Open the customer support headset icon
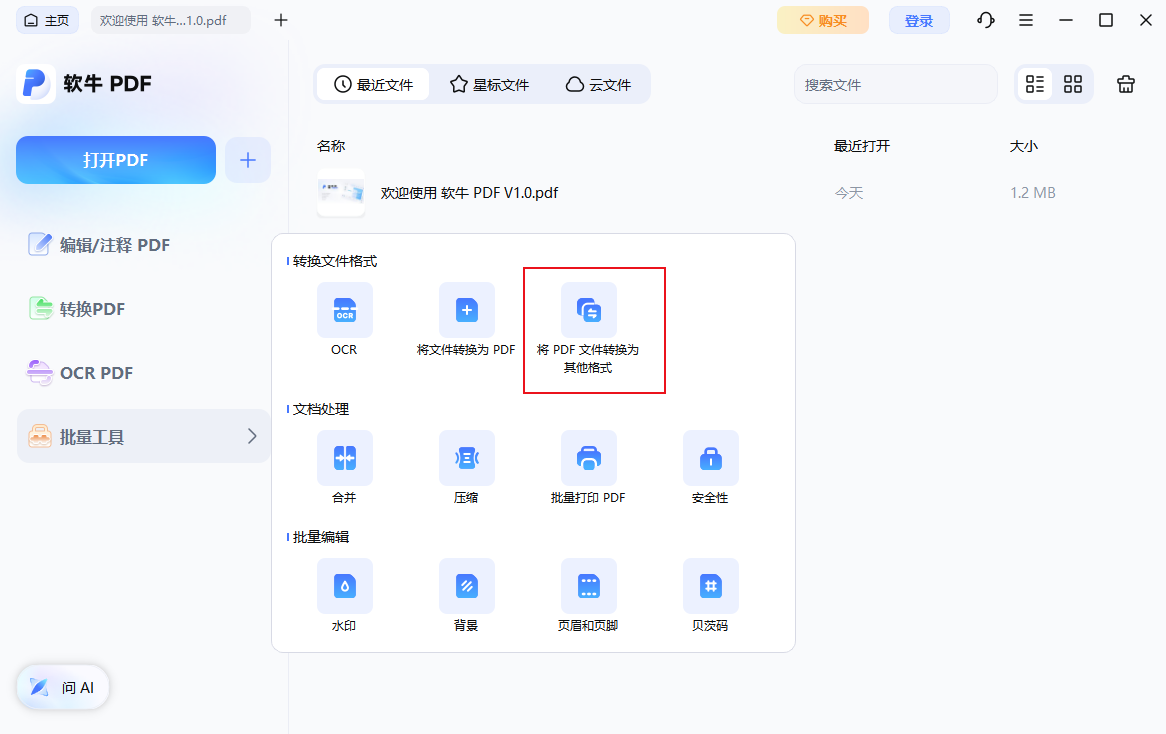1166x734 pixels. (985, 20)
